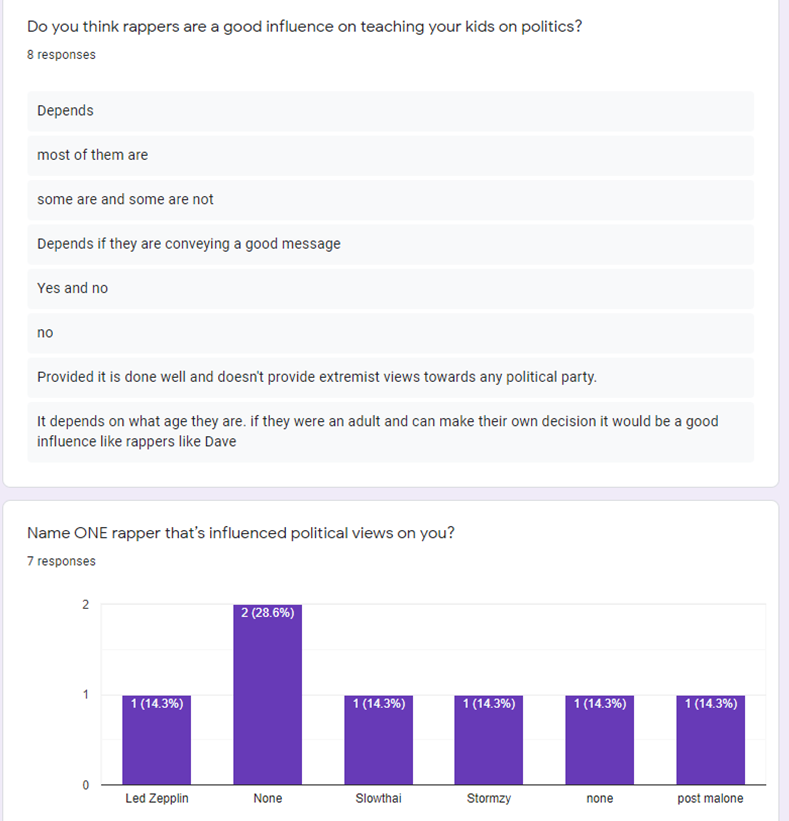Screen dimensions: 789x821
Task: Click the 'post malone' axis label
Action: click(x=710, y=798)
